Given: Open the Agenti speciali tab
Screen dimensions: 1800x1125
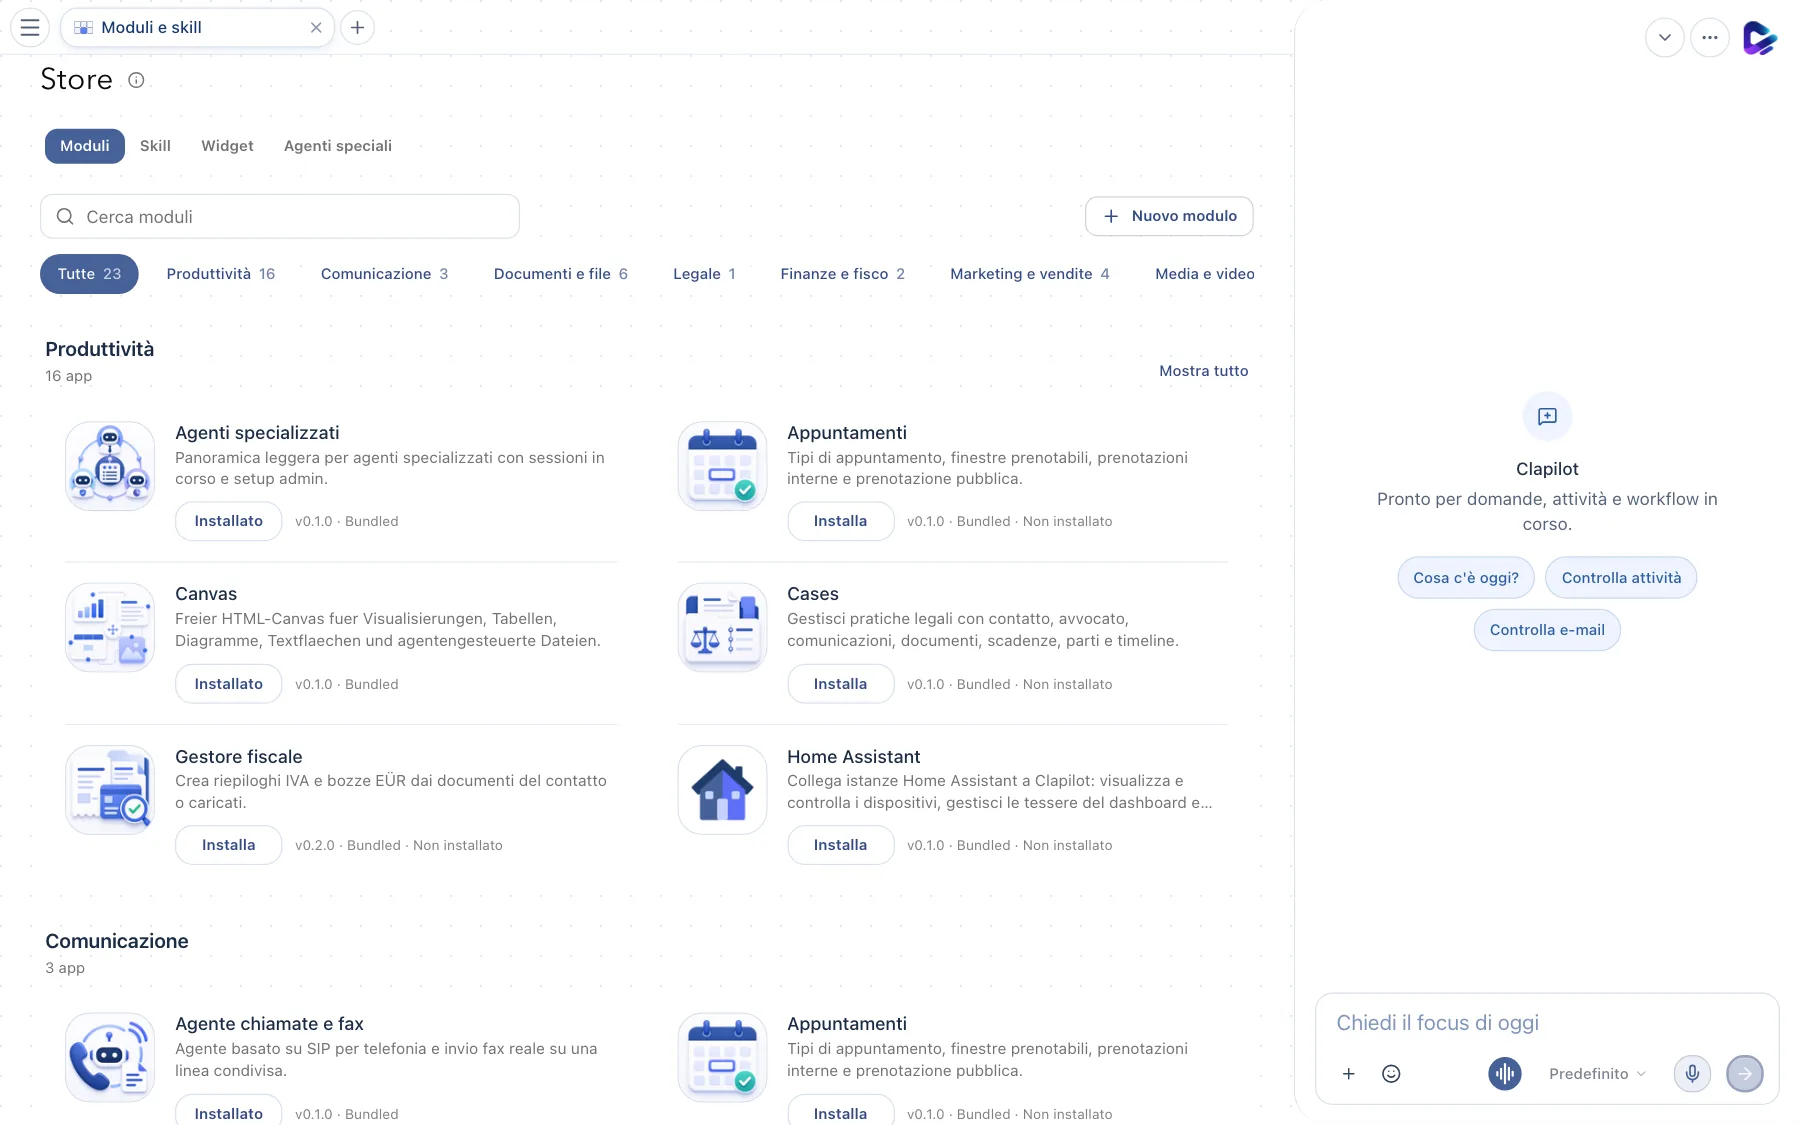Looking at the screenshot, I should tap(338, 146).
